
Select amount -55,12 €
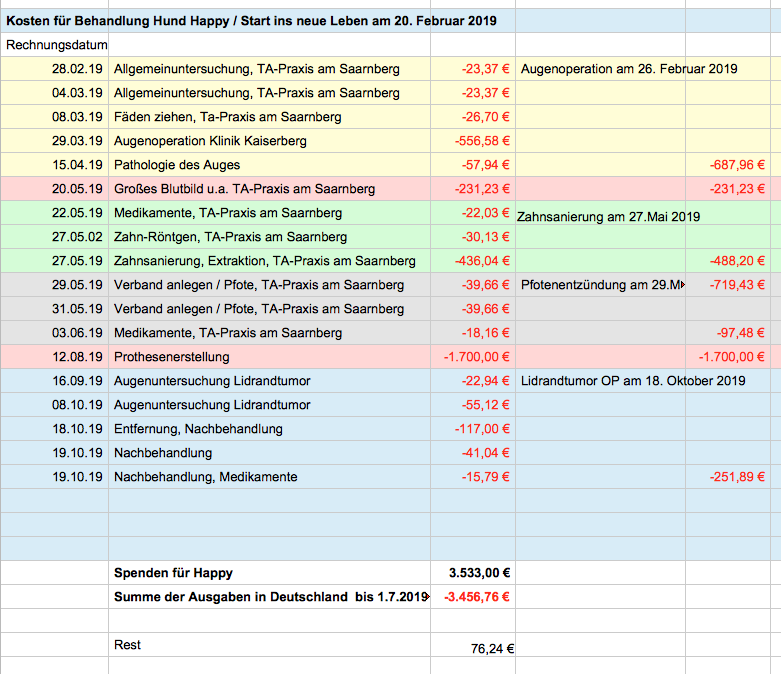tap(473, 404)
